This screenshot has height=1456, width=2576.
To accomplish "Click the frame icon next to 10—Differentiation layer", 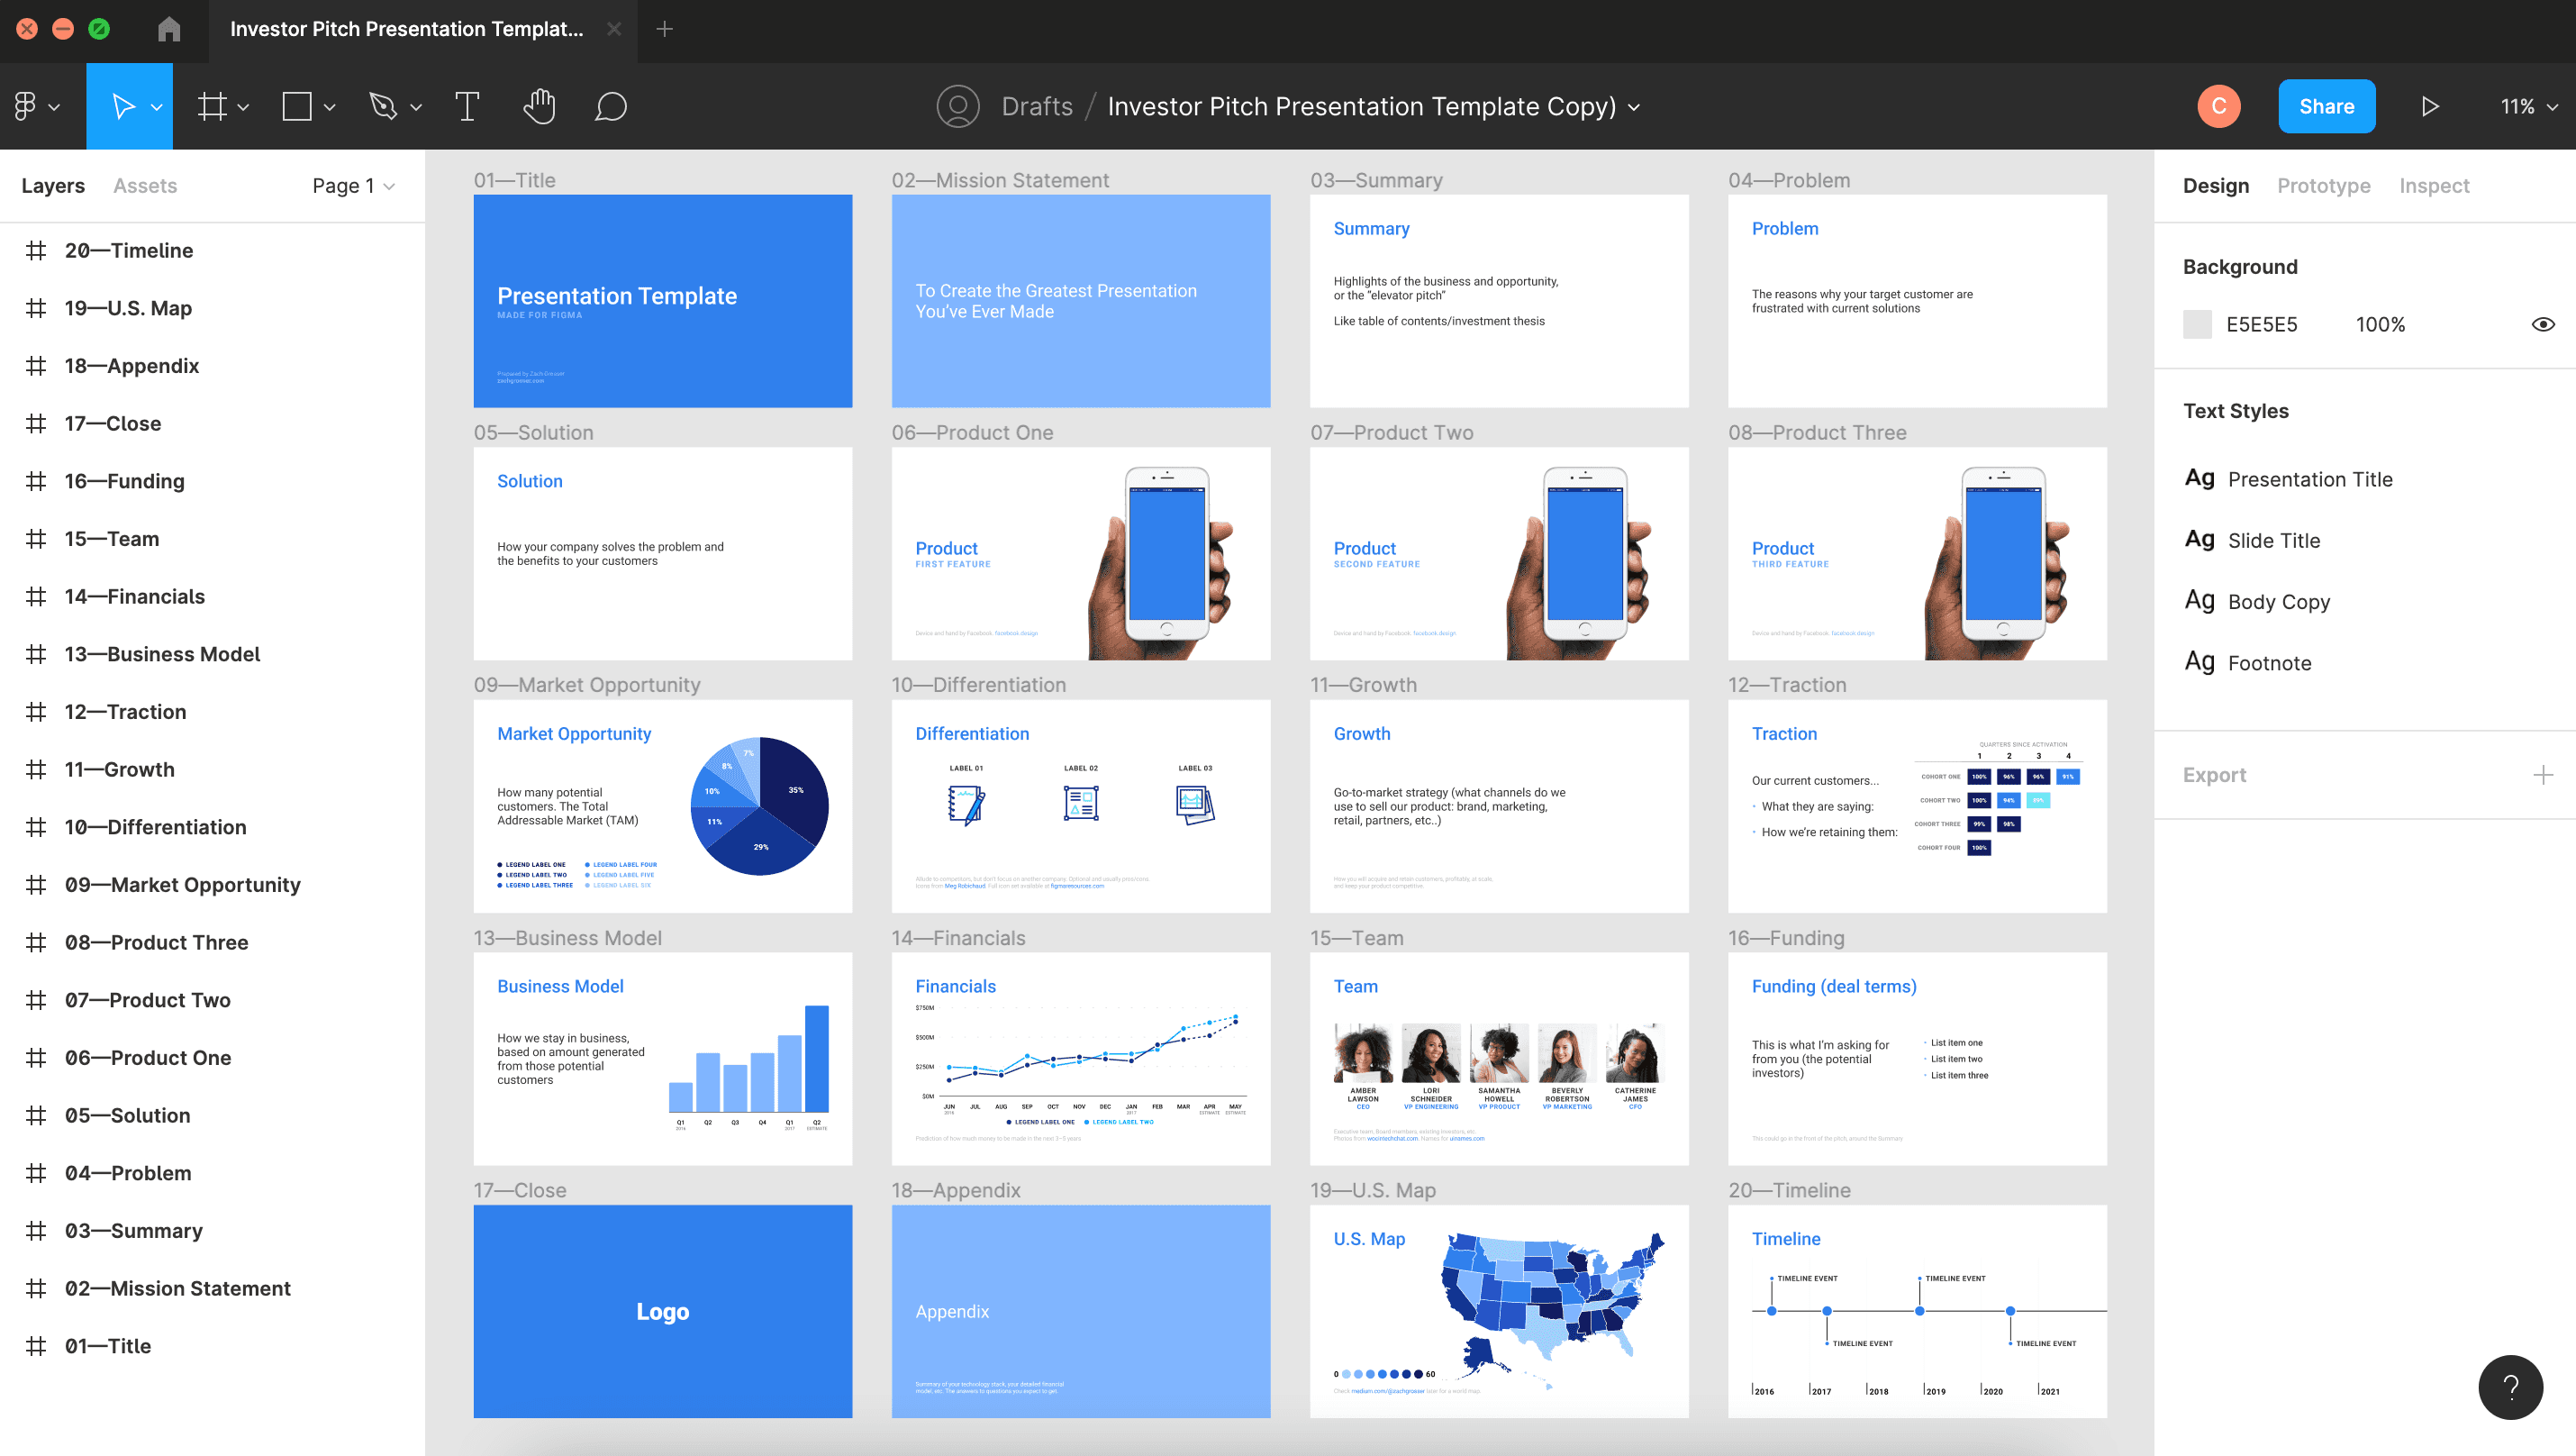I will click(x=36, y=827).
